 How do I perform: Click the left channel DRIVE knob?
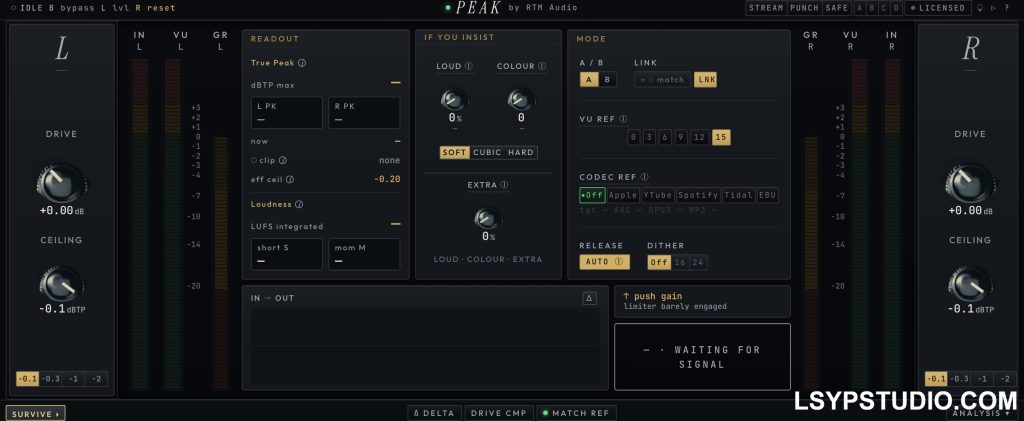tap(61, 183)
